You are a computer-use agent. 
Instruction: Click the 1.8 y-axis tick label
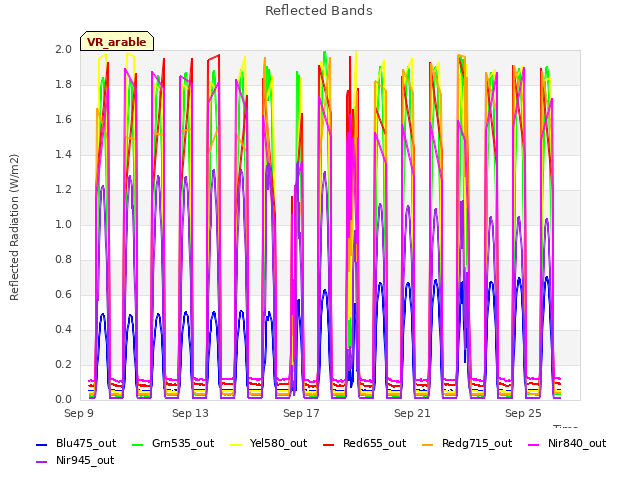[64, 84]
